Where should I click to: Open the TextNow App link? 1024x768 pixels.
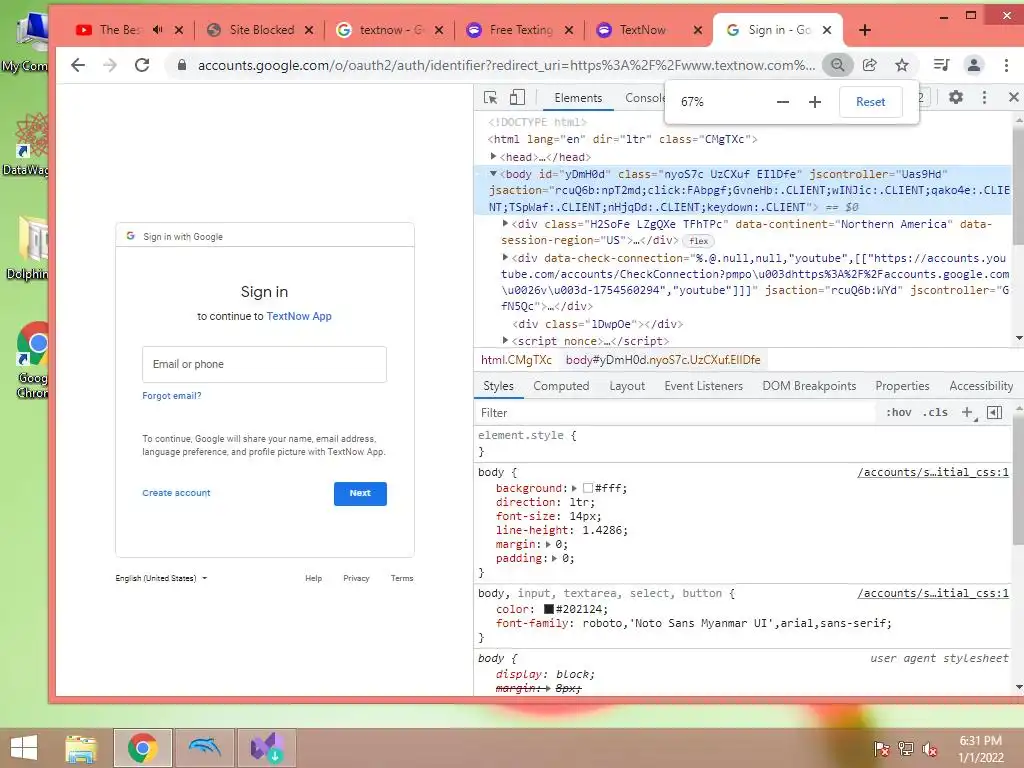[x=299, y=316]
